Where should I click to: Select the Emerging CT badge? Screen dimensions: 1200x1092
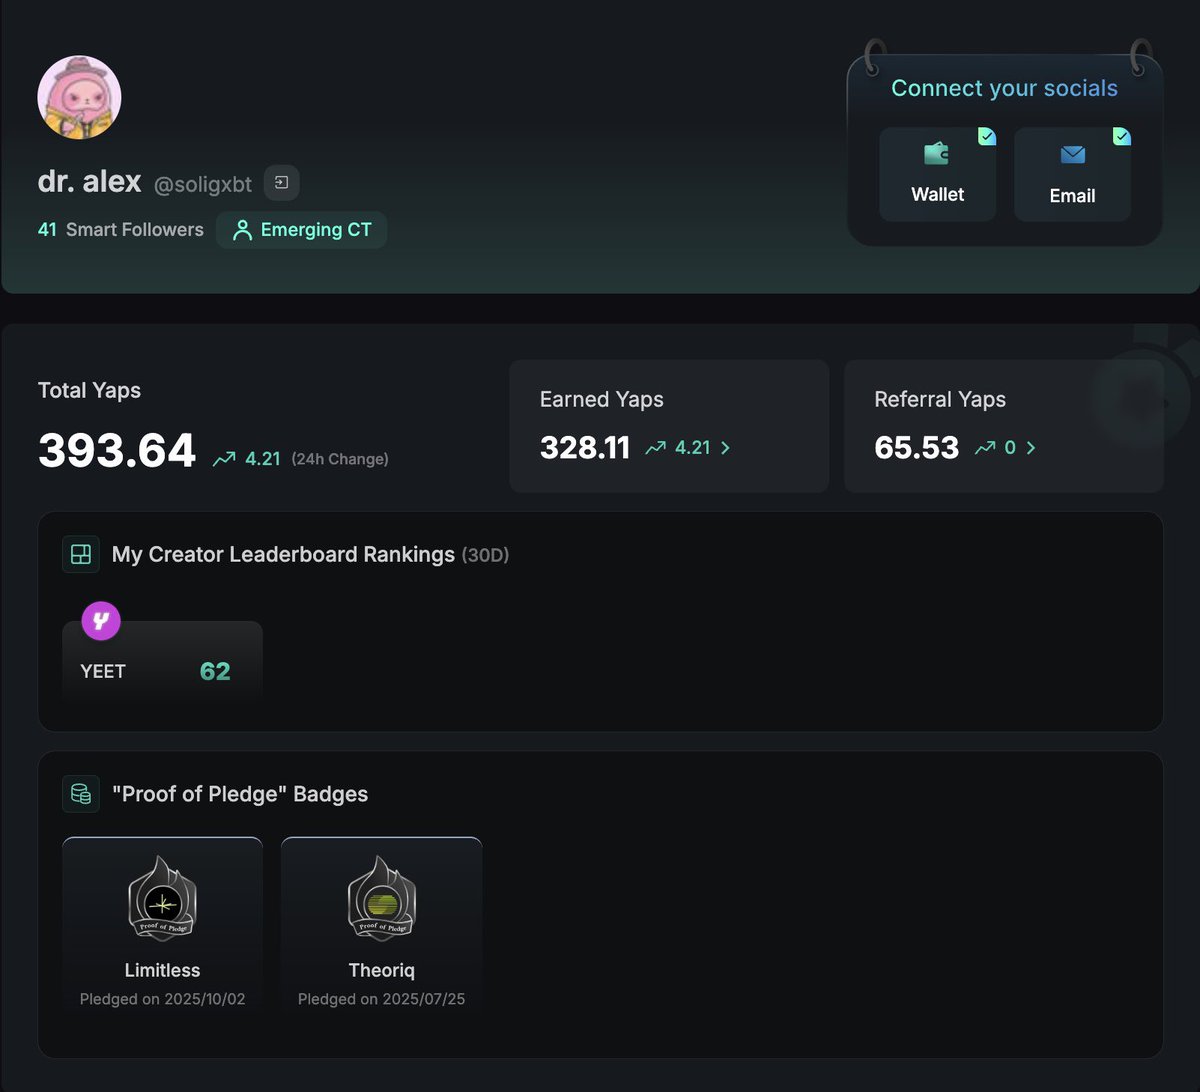(301, 229)
